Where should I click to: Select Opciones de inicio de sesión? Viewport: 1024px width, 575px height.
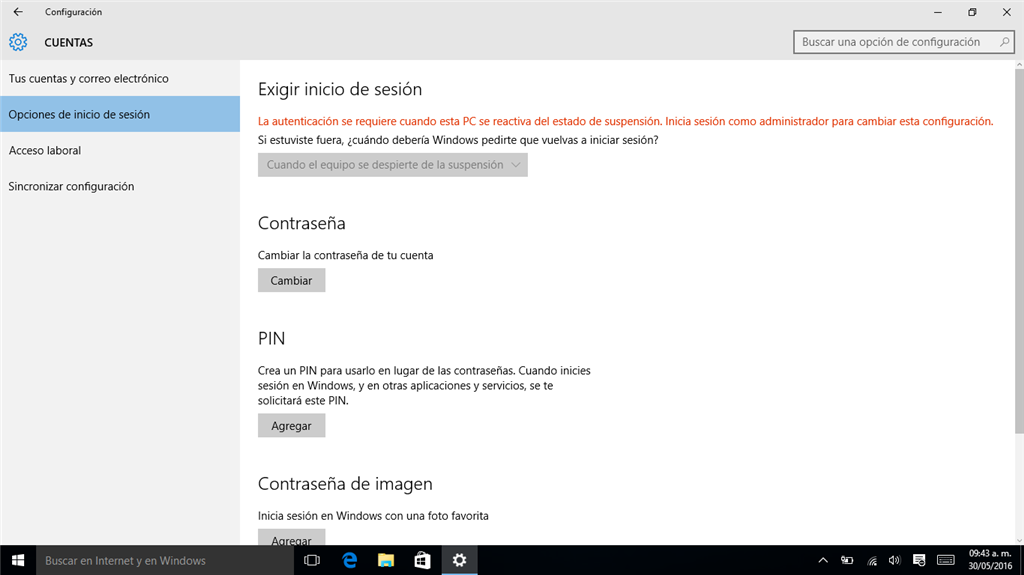(120, 114)
